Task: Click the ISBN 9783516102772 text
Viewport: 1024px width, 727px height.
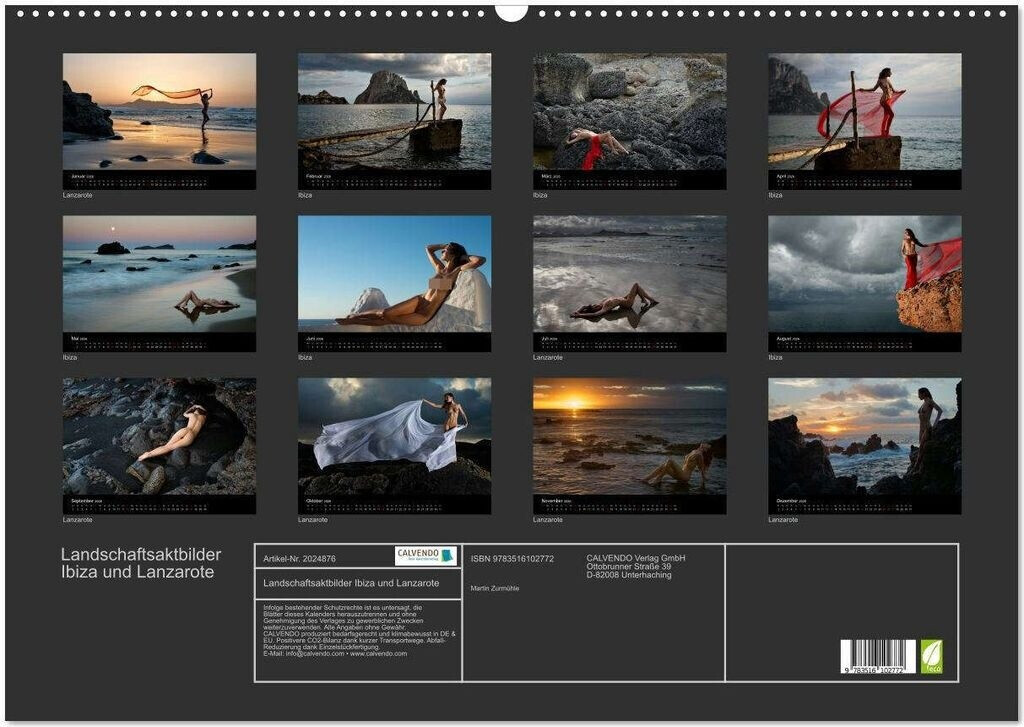Action: 512,559
